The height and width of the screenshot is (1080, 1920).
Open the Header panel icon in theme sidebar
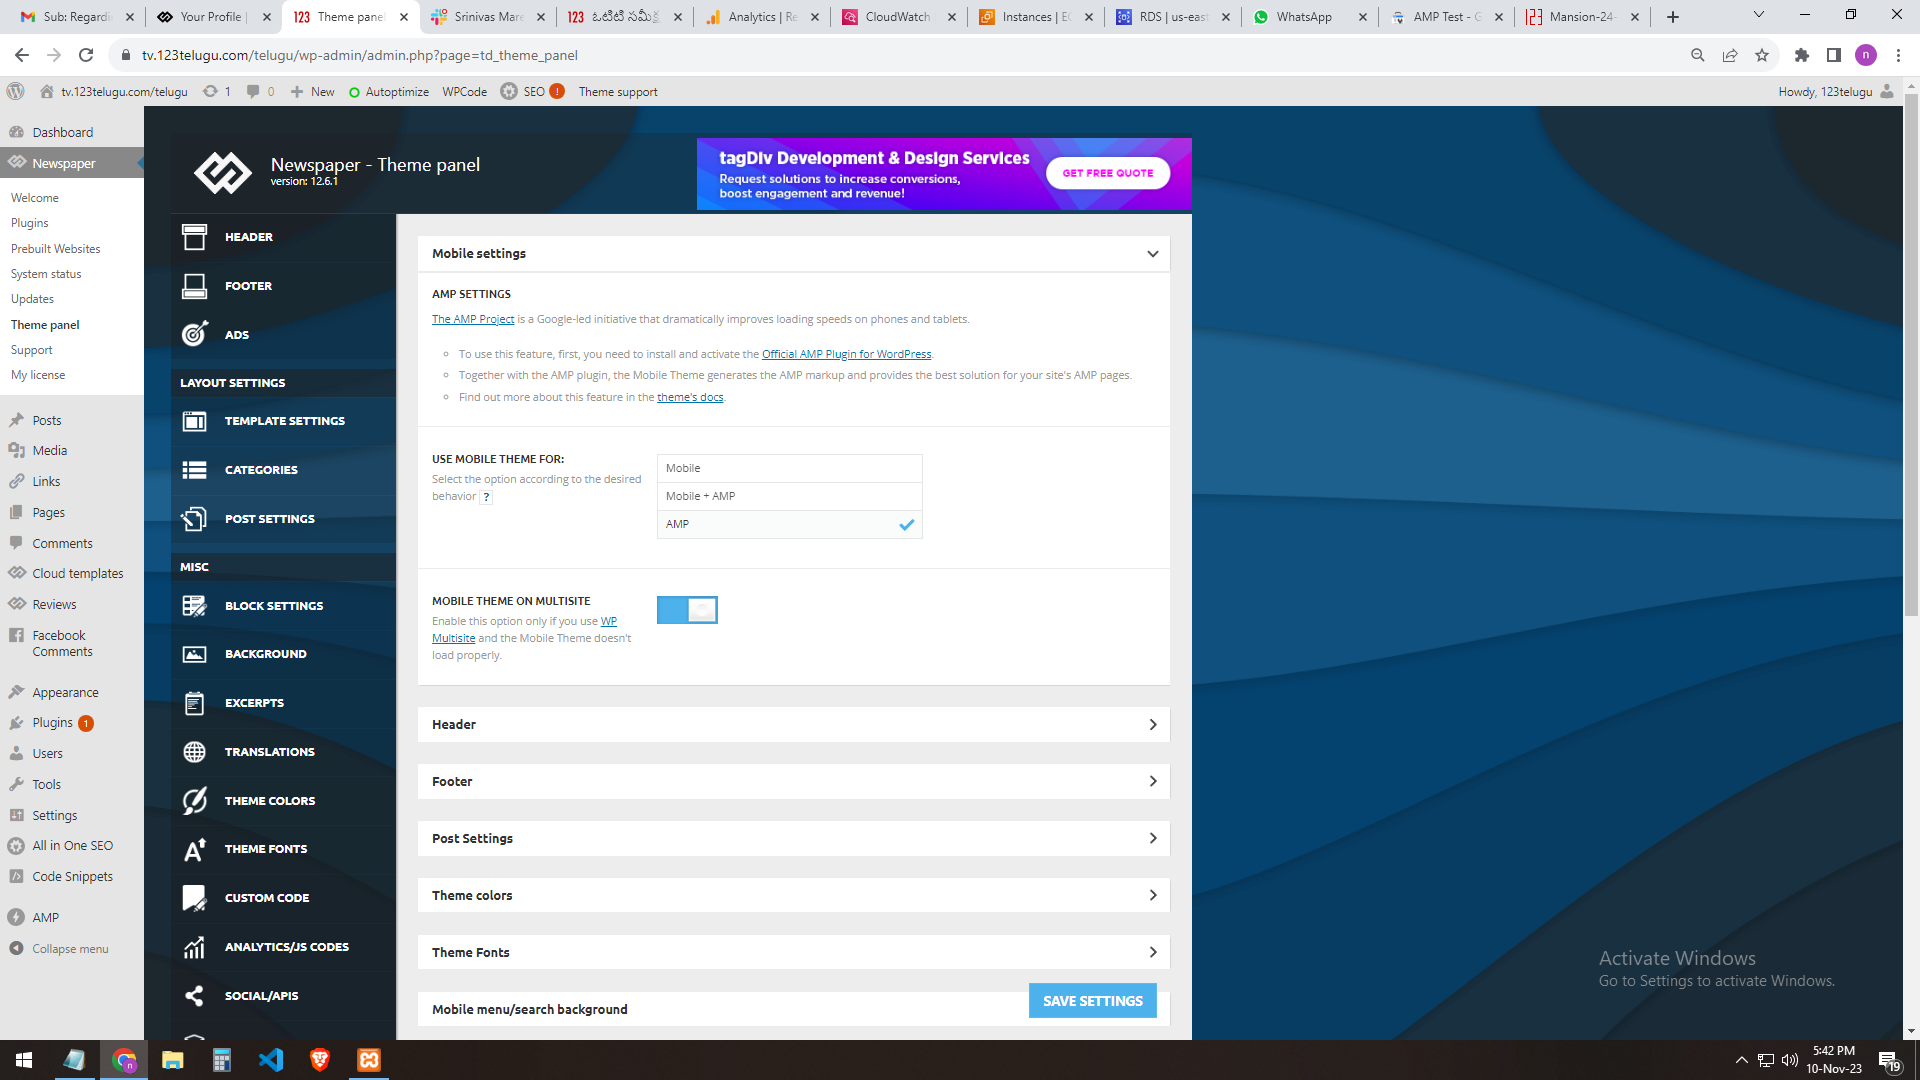(x=194, y=237)
